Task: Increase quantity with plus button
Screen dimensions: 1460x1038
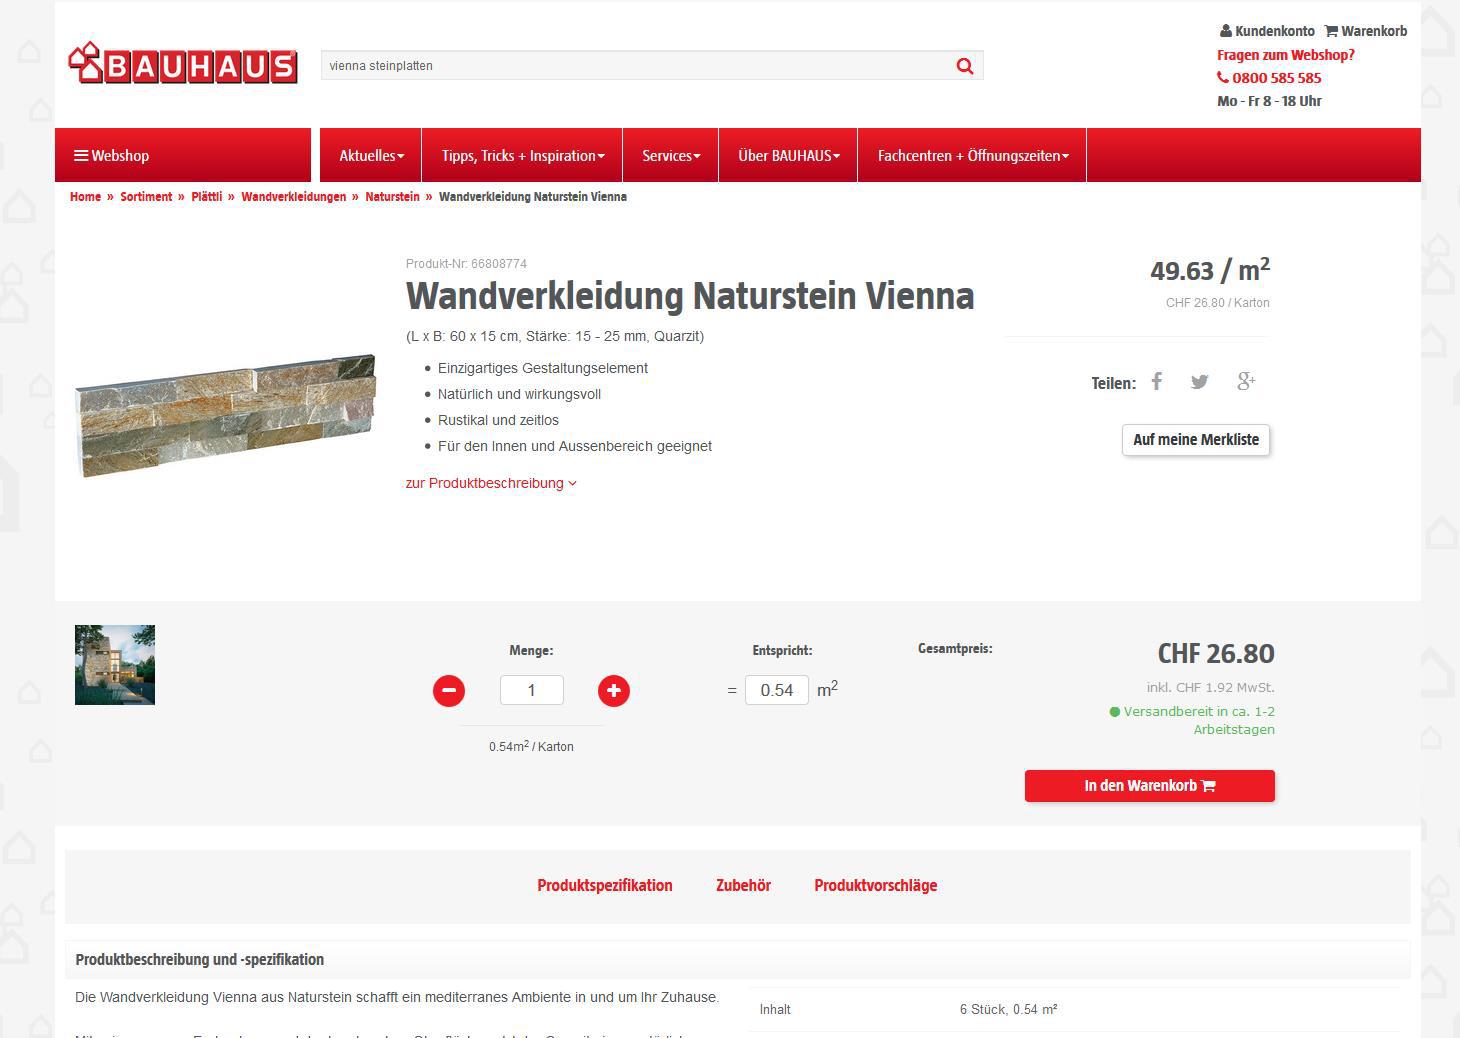Action: click(614, 690)
